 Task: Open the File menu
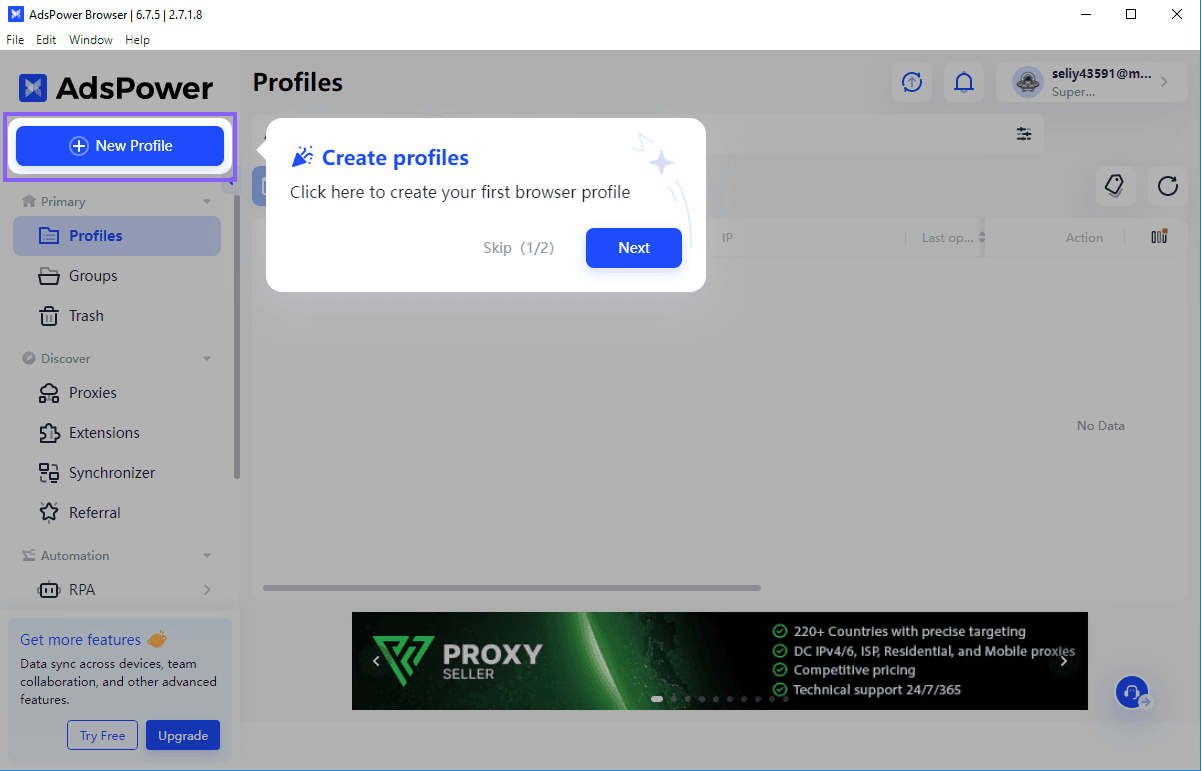point(15,39)
